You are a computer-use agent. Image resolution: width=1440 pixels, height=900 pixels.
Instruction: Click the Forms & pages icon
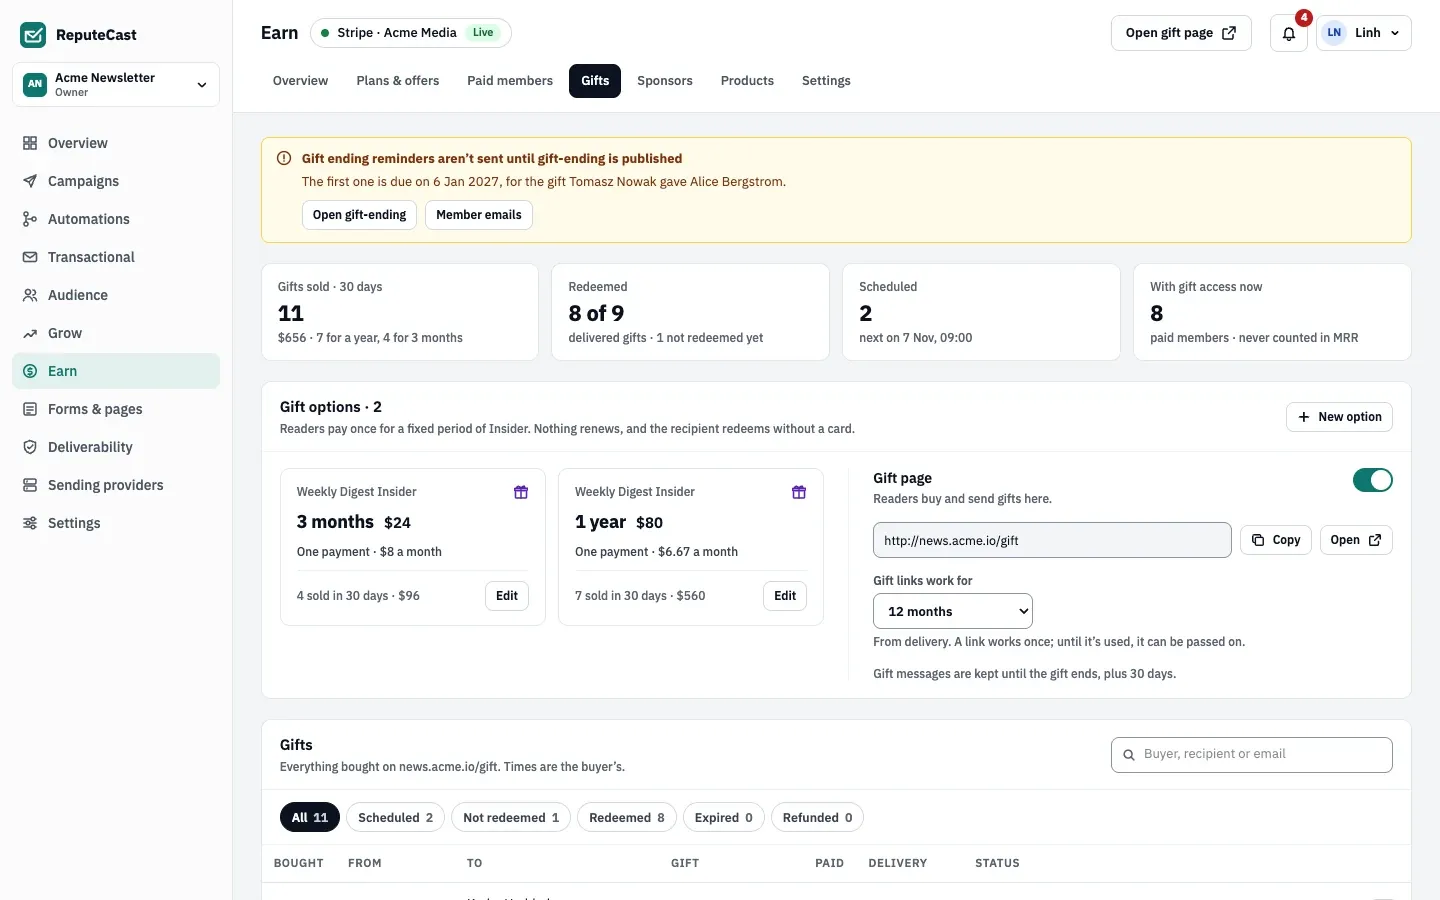(30, 409)
